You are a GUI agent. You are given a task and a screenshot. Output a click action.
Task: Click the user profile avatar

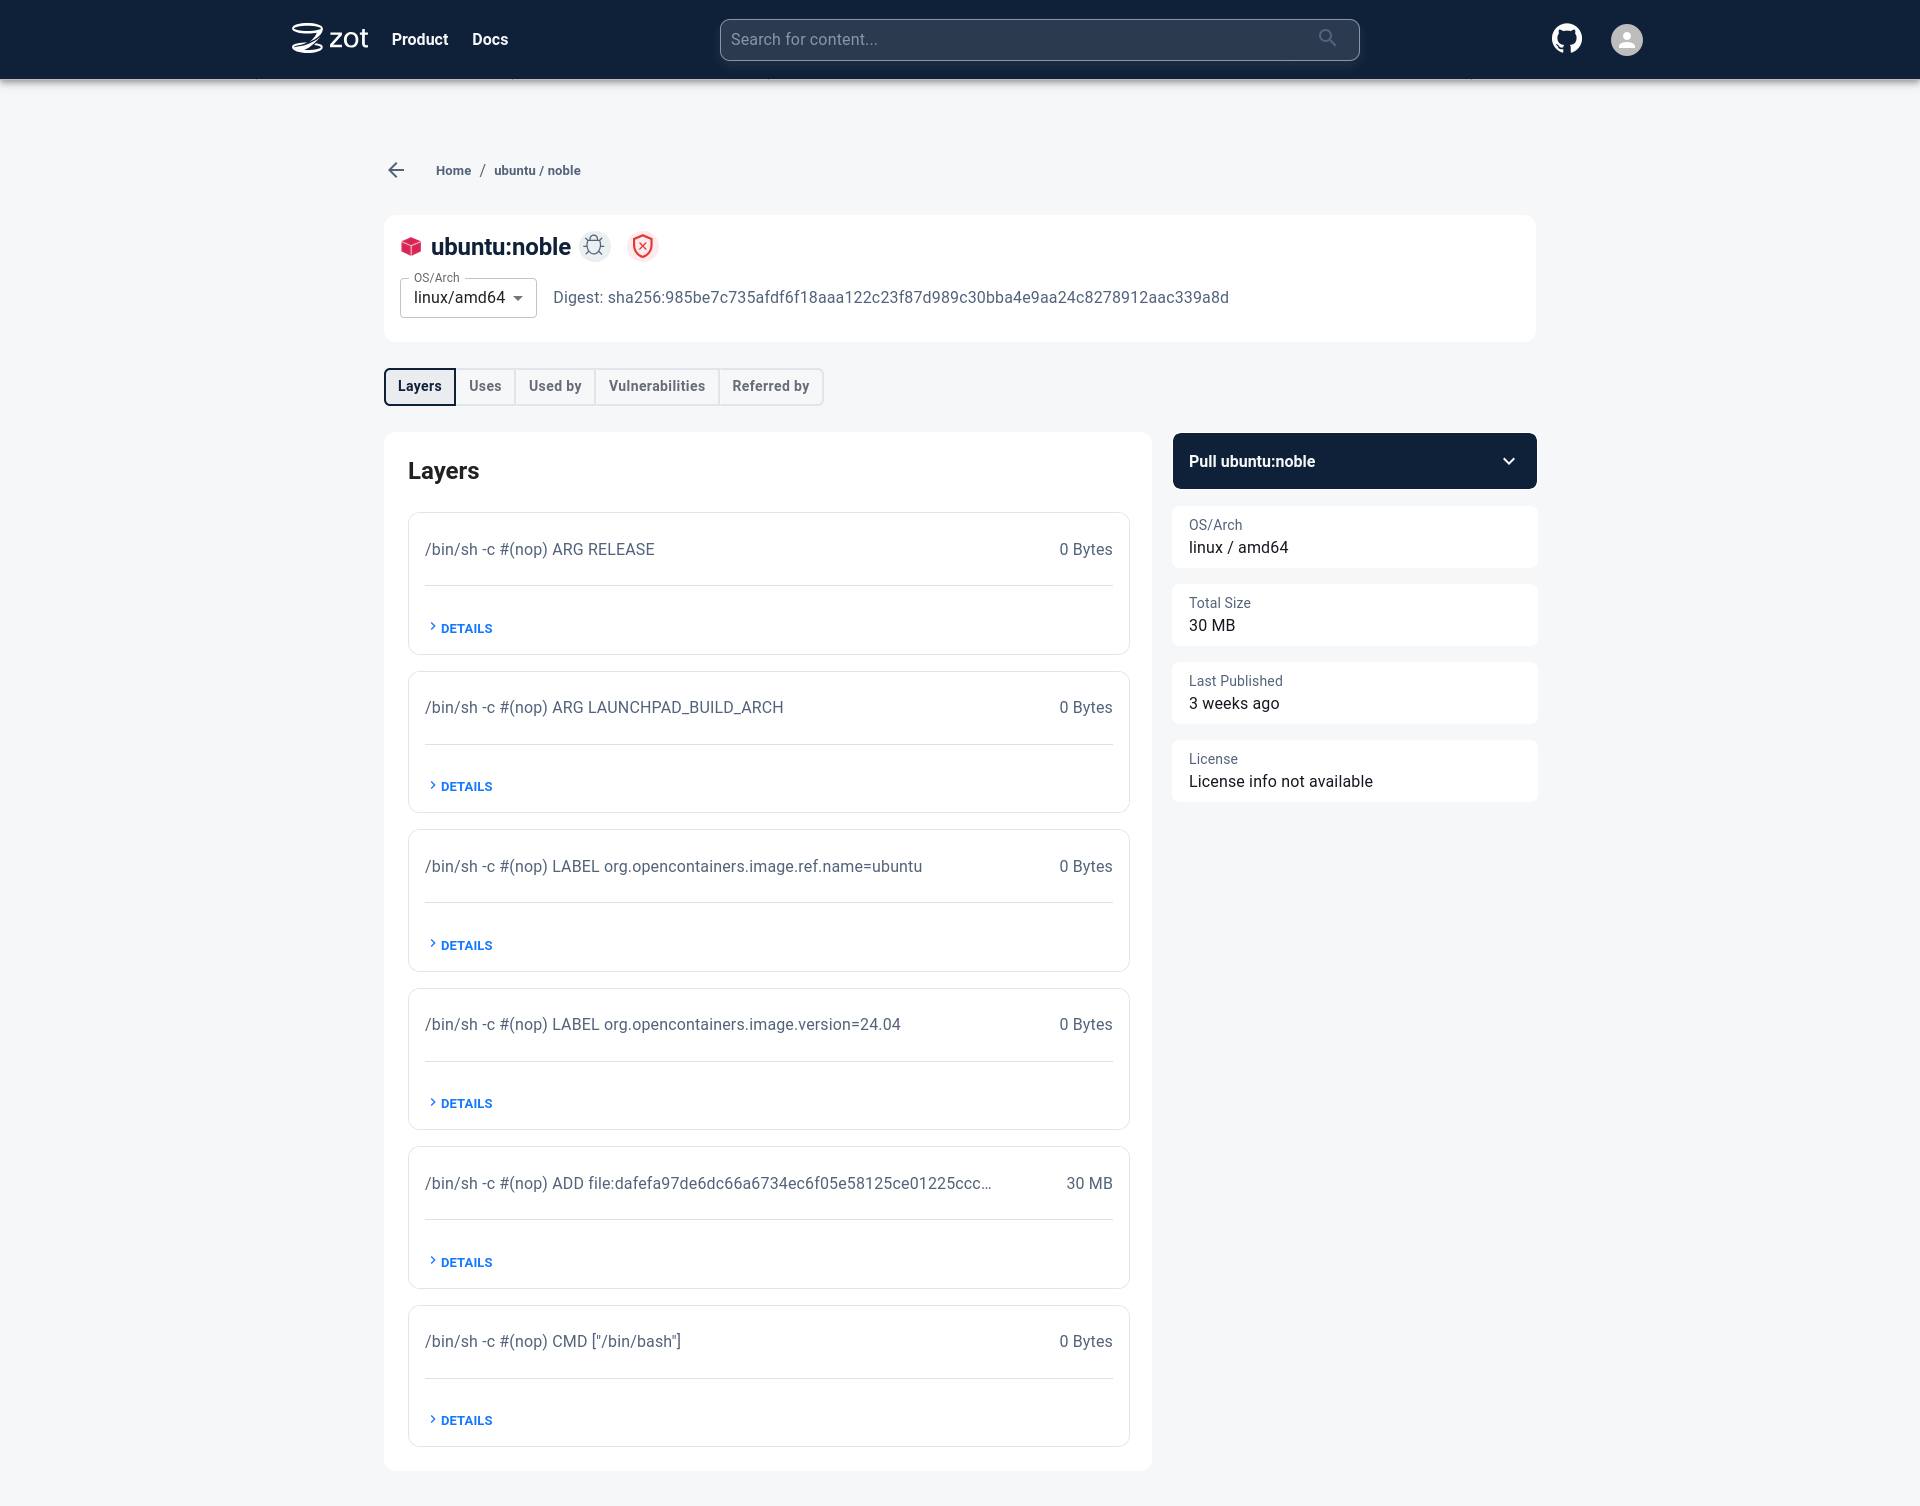coord(1626,40)
